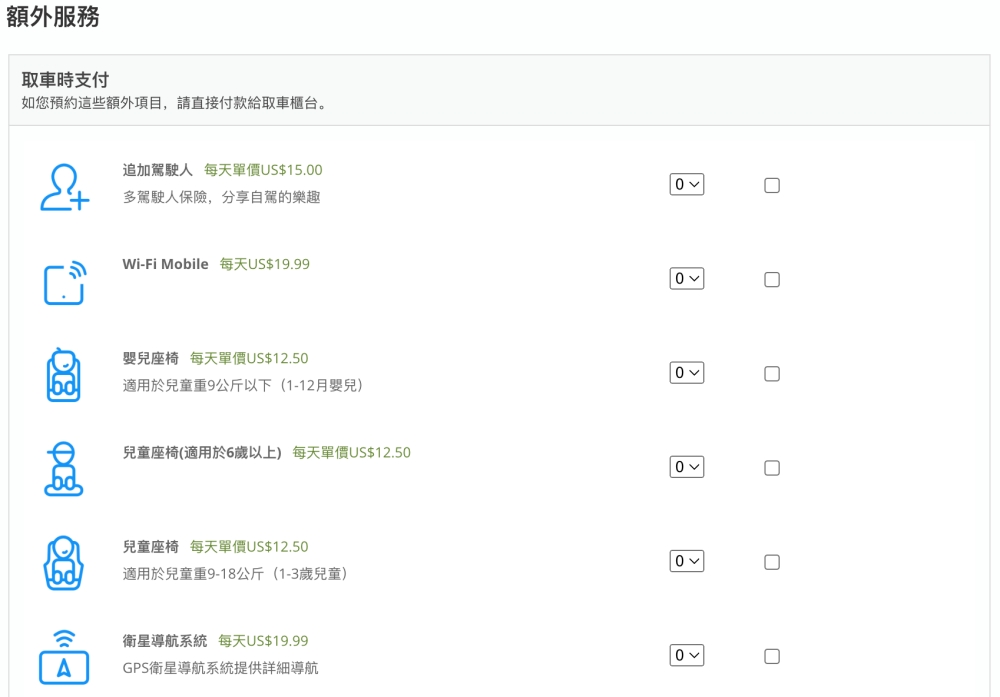Open quantity dropdown for 兒童座椅 9-18公斤
Viewport: 1000px width, 697px height.
pos(687,561)
